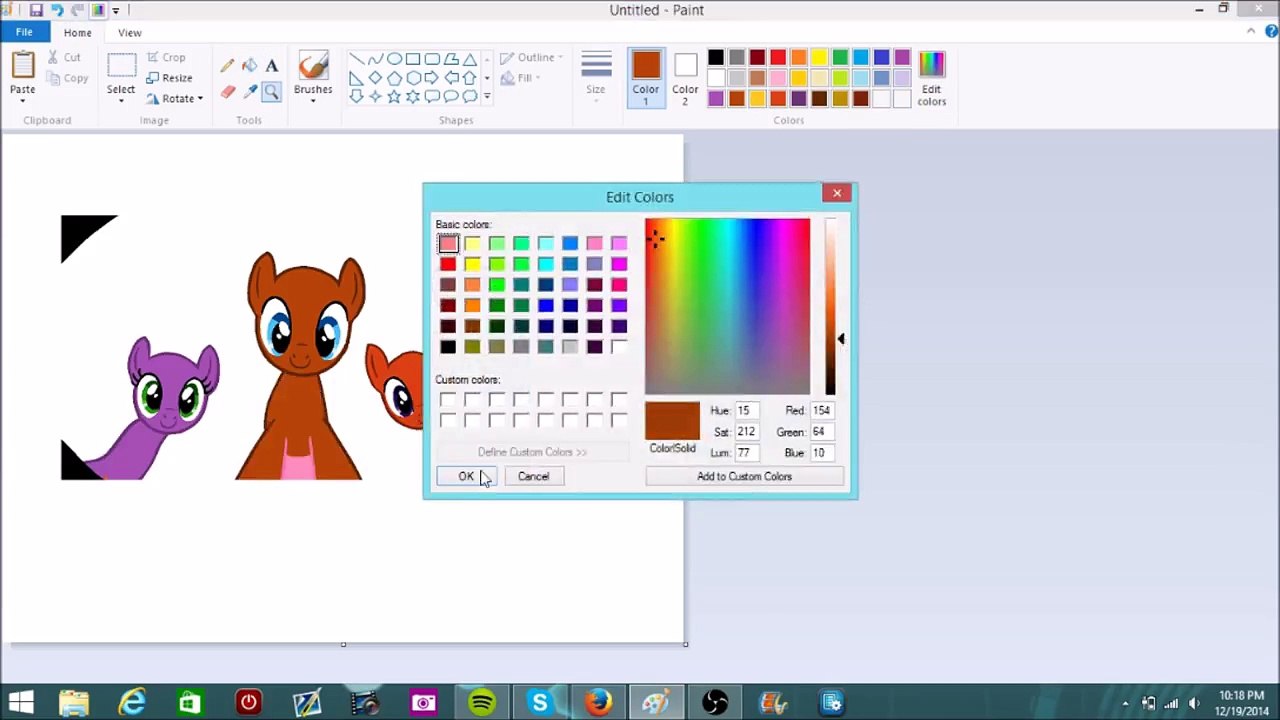The height and width of the screenshot is (720, 1280).
Task: Select the Eraser tool
Action: [228, 92]
